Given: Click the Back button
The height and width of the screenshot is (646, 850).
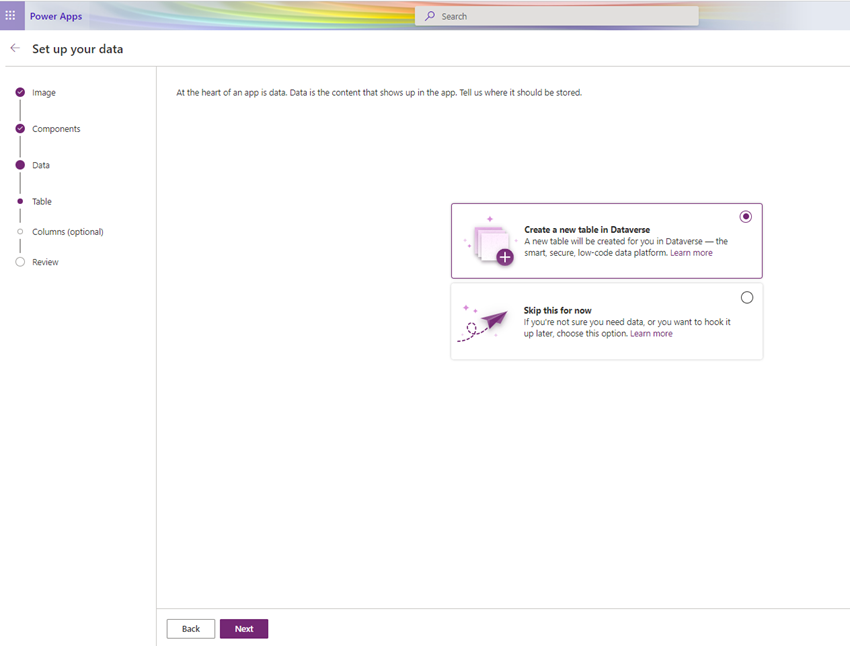Looking at the screenshot, I should point(191,629).
